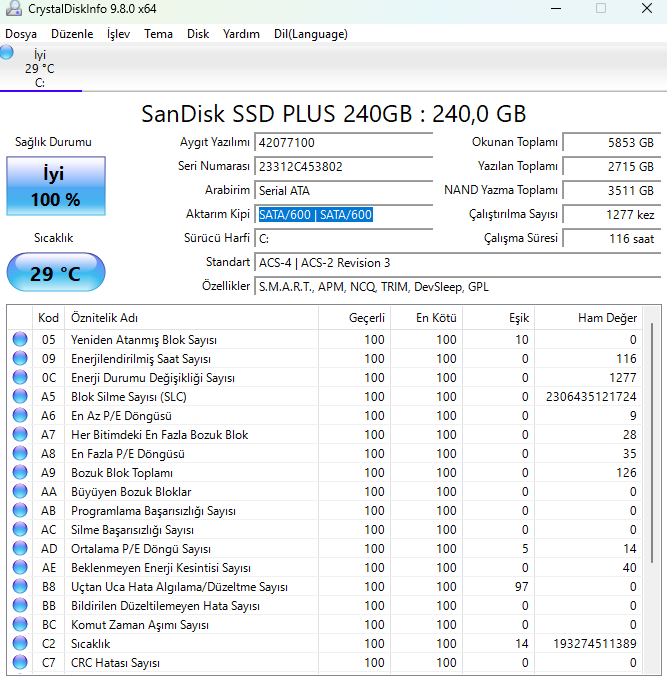Open the Tema menu
Viewport: 667px width, 682px height.
158,34
